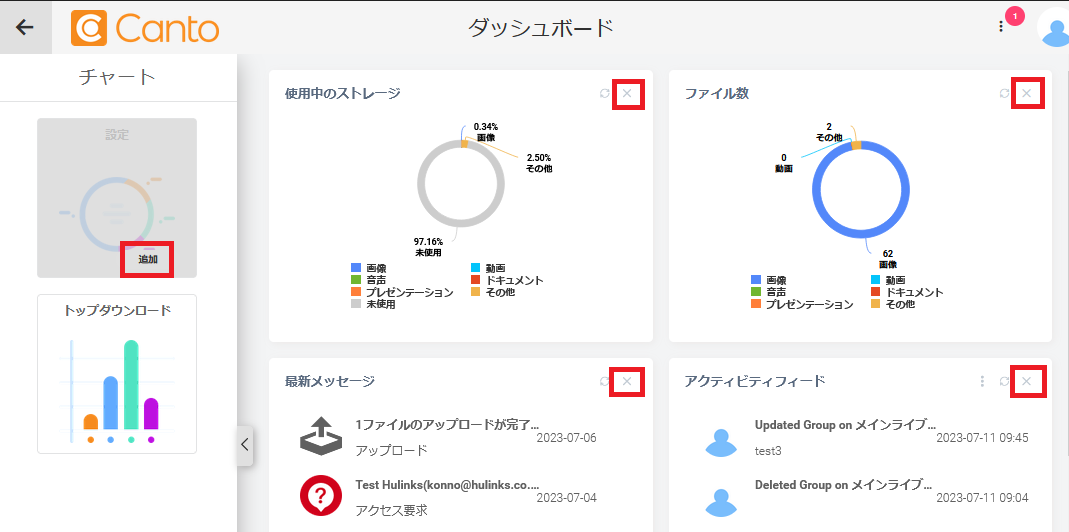Click the 追加 button on chart thumbnail
The height and width of the screenshot is (532, 1069).
coord(147,259)
